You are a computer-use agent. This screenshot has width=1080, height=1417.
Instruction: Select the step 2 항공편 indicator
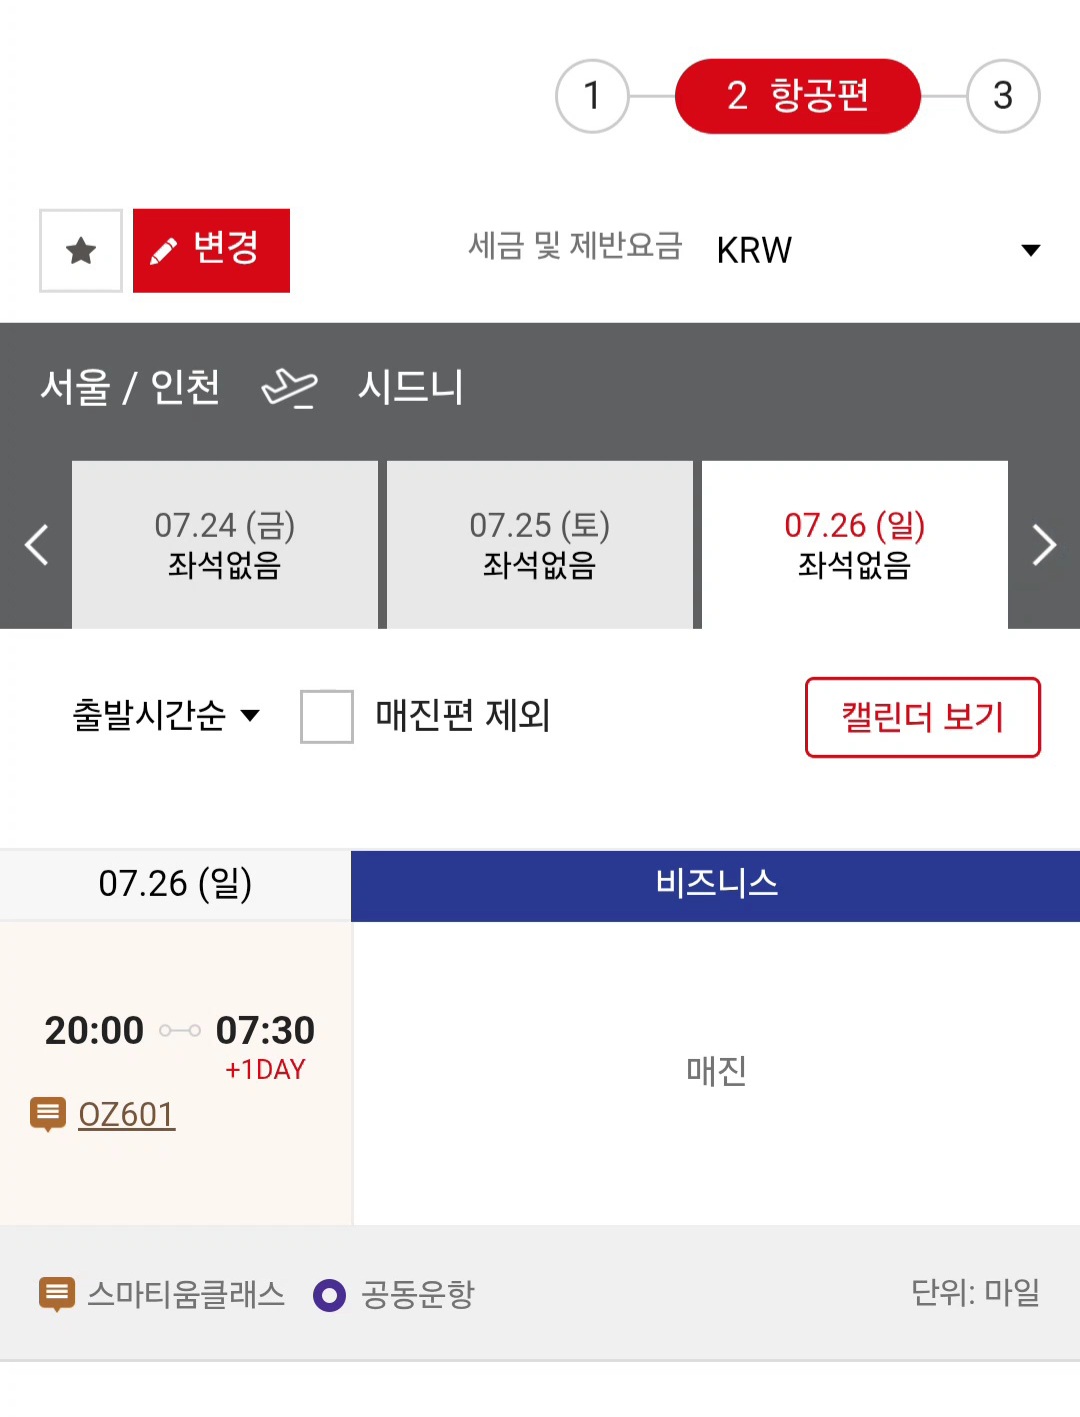click(798, 96)
